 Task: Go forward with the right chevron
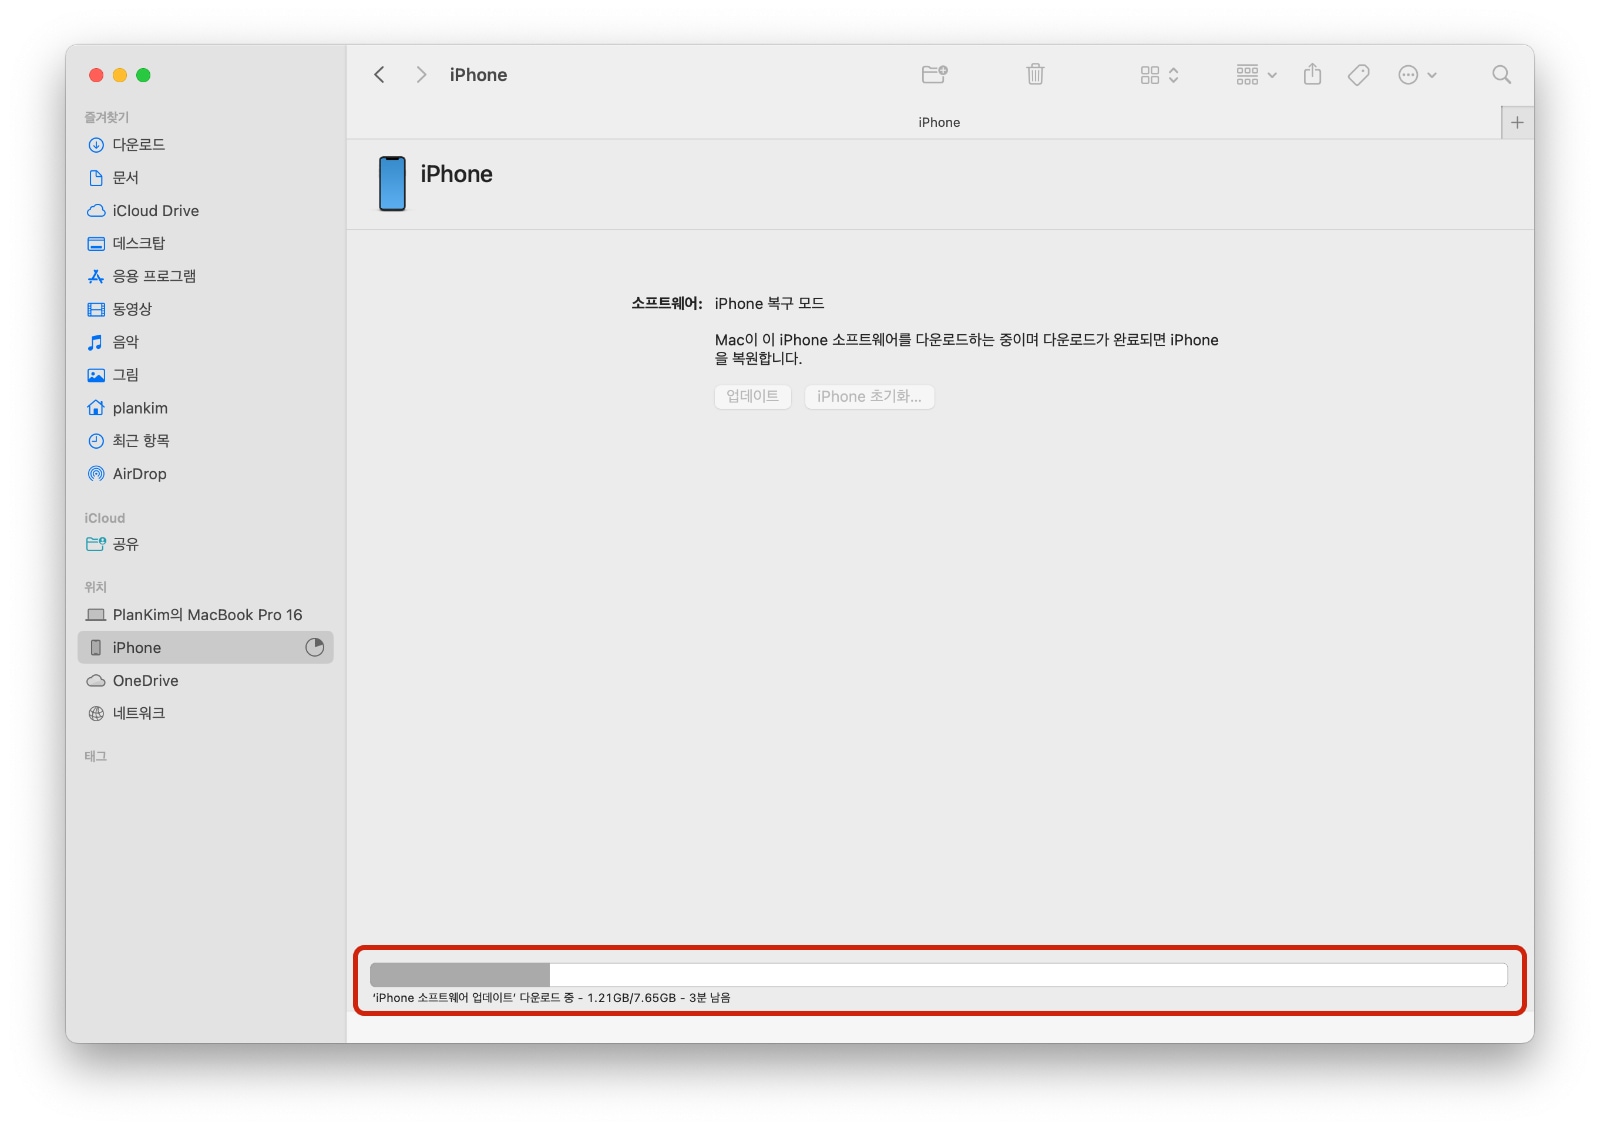421,75
